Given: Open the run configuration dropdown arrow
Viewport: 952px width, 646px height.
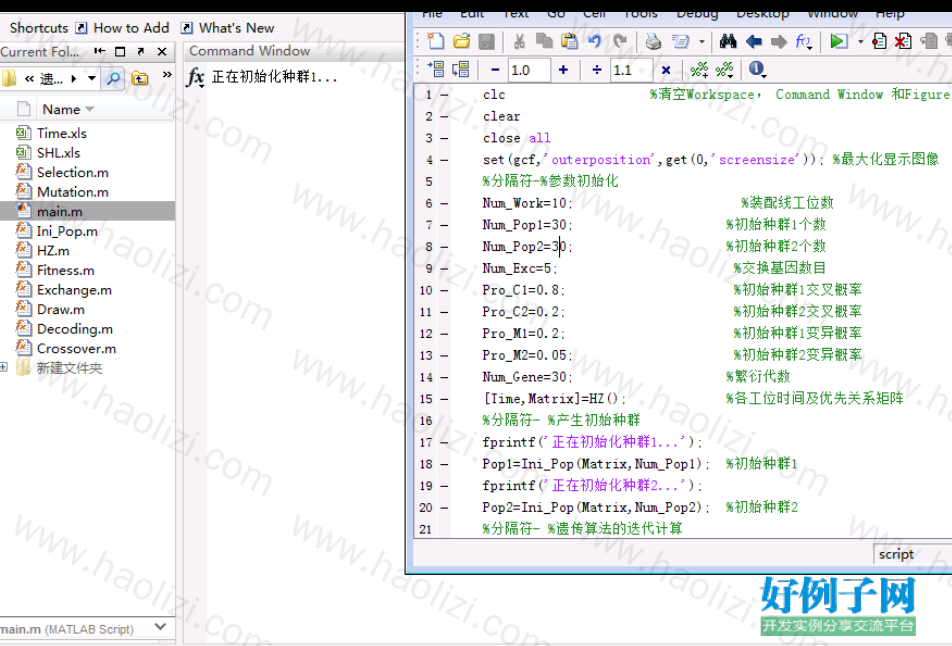Looking at the screenshot, I should tap(860, 42).
